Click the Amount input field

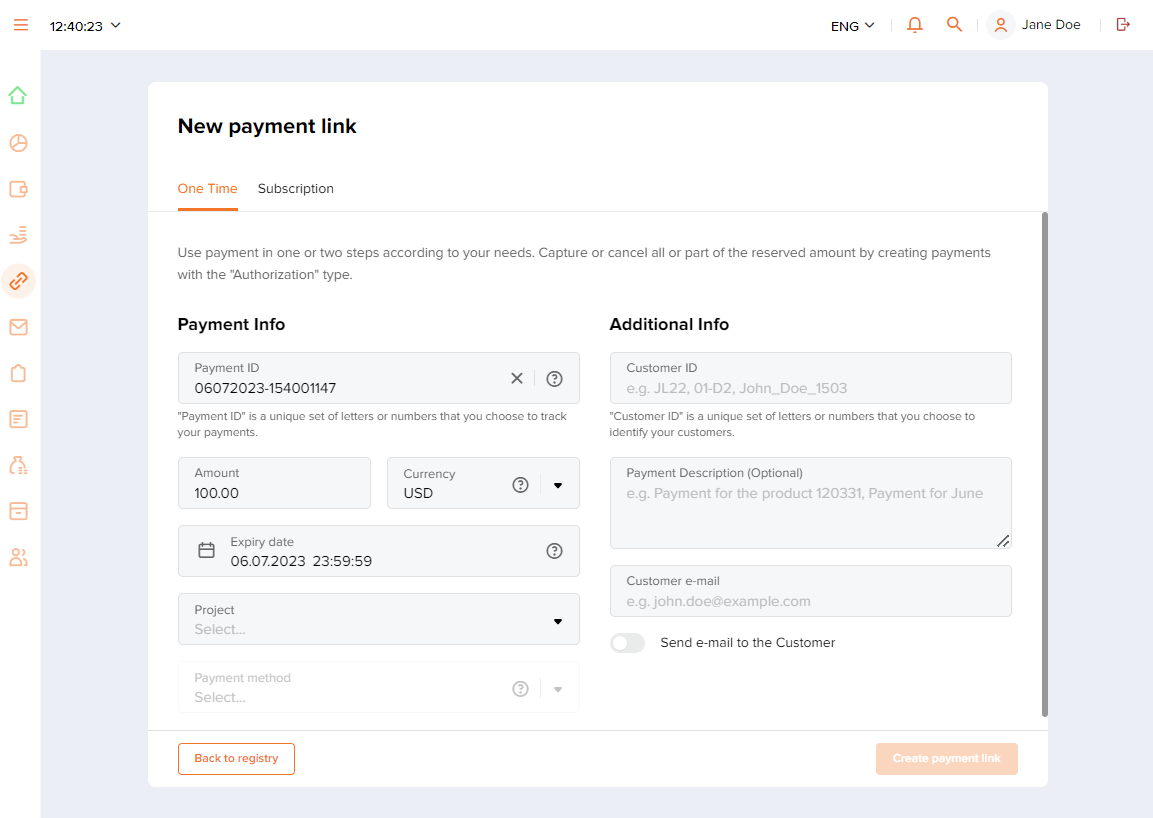pyautogui.click(x=274, y=483)
